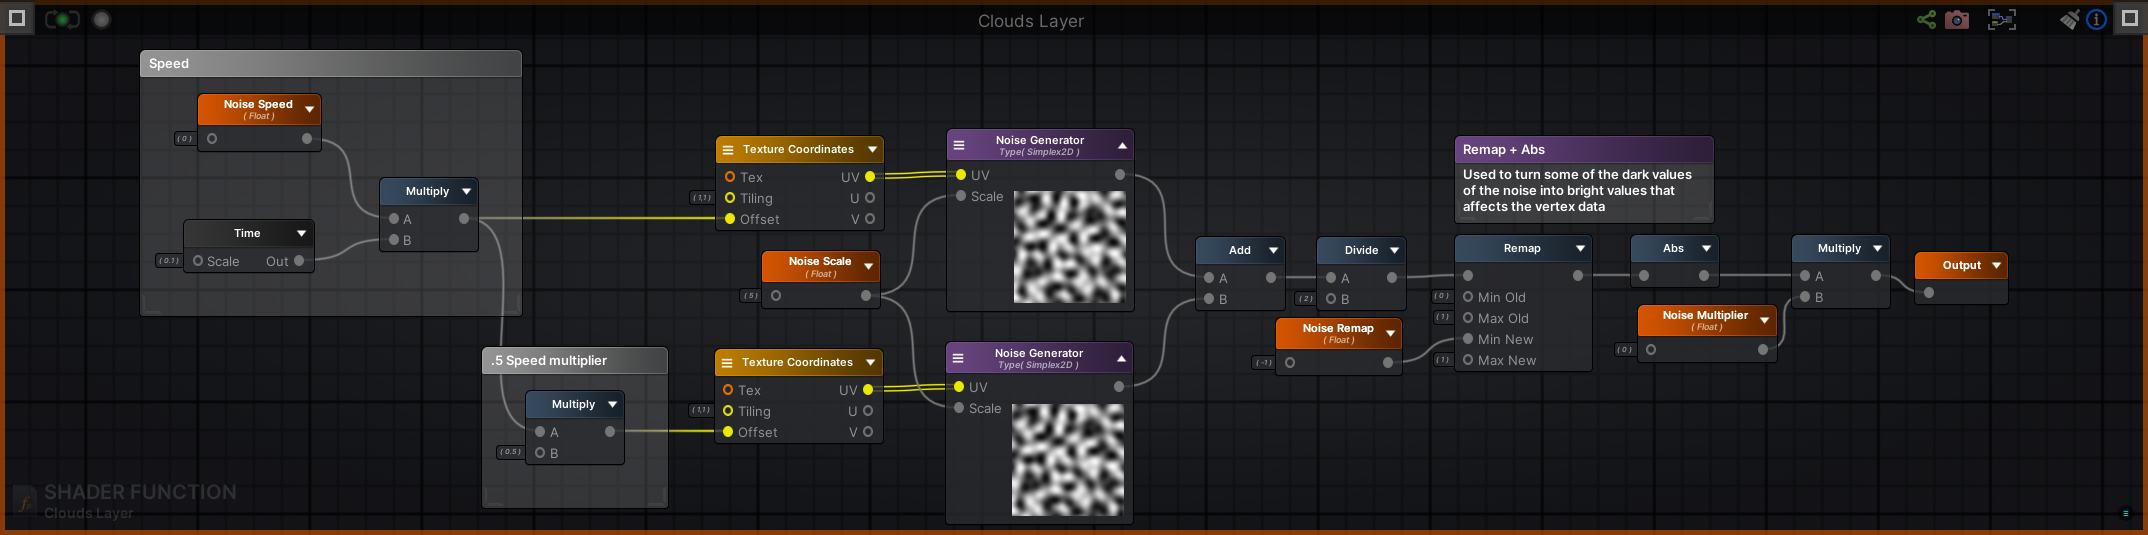The image size is (2148, 535).
Task: Click the Scale input port on upper Noise Generator
Action: 961,196
